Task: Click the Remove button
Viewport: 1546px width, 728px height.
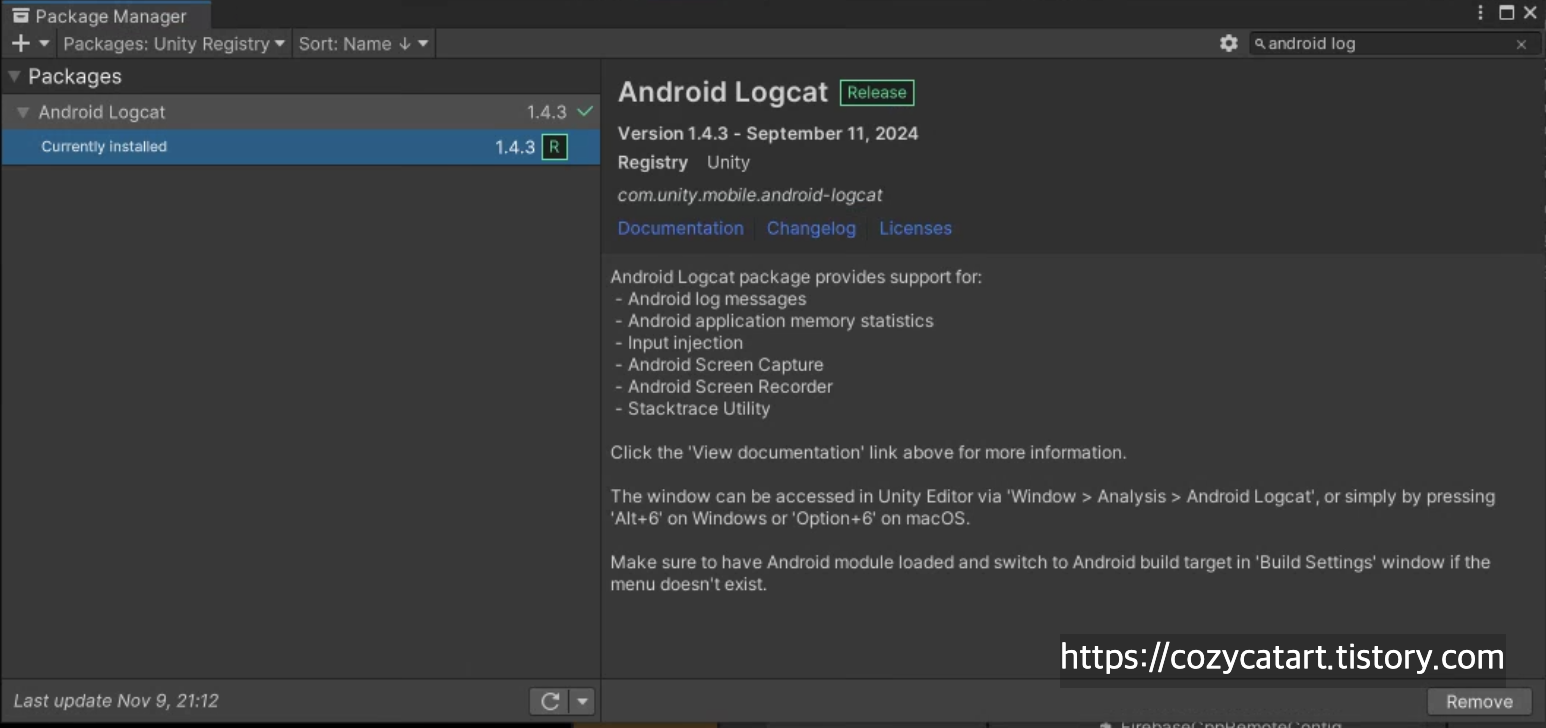Action: point(1479,702)
